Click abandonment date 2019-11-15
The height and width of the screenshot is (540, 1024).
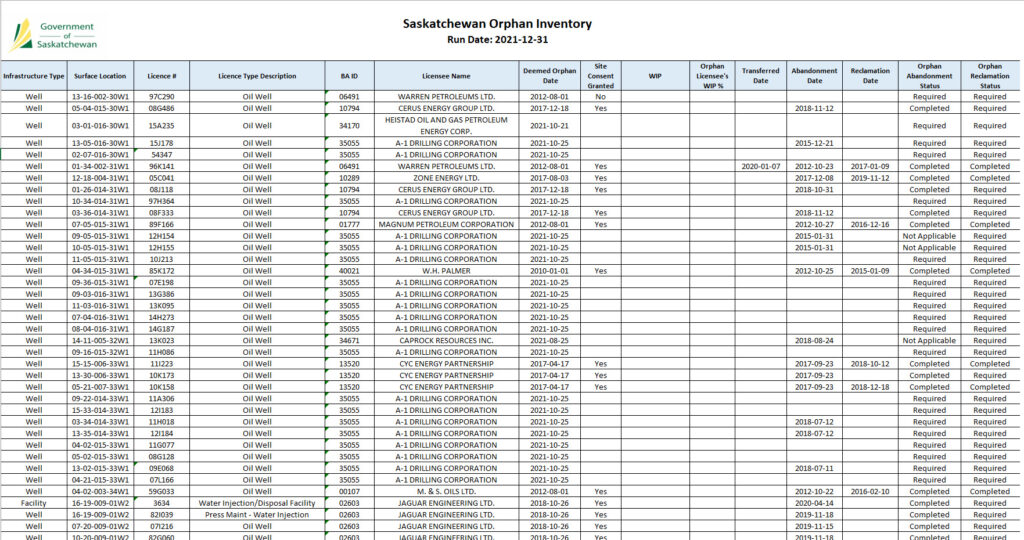tap(814, 526)
